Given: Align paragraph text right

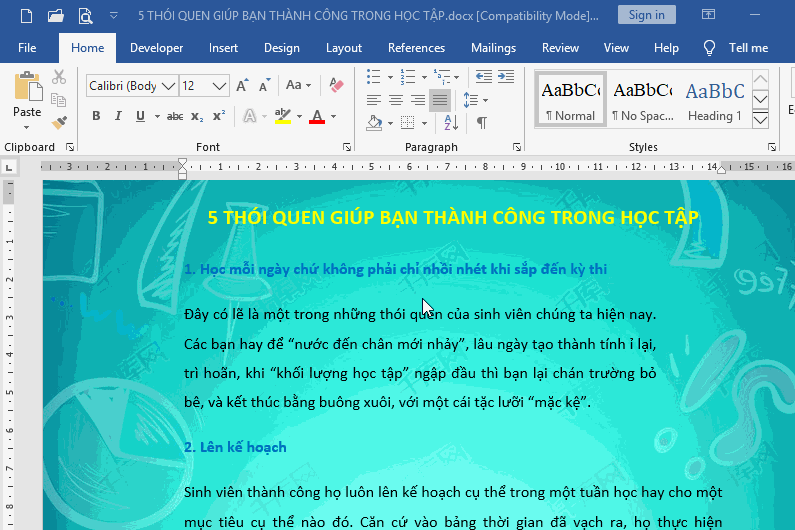Looking at the screenshot, I should pyautogui.click(x=418, y=100).
